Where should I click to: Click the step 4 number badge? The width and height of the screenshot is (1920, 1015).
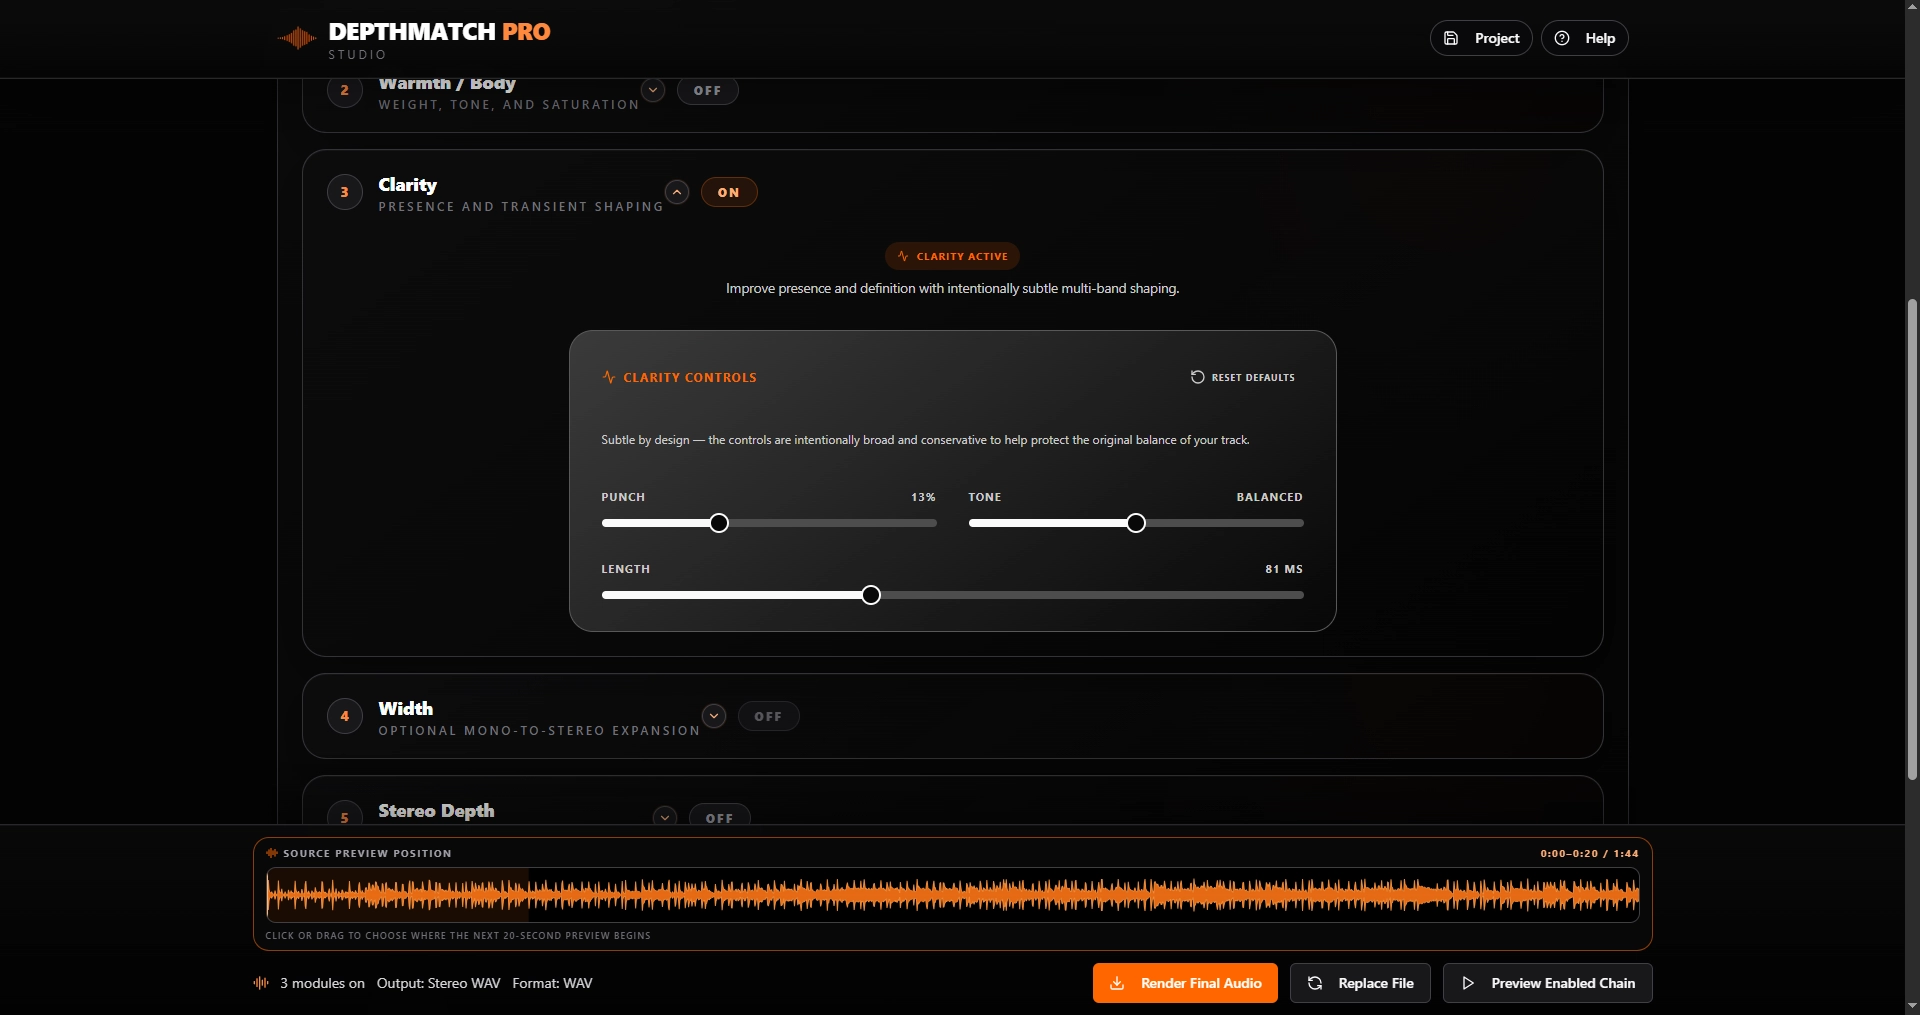[345, 716]
